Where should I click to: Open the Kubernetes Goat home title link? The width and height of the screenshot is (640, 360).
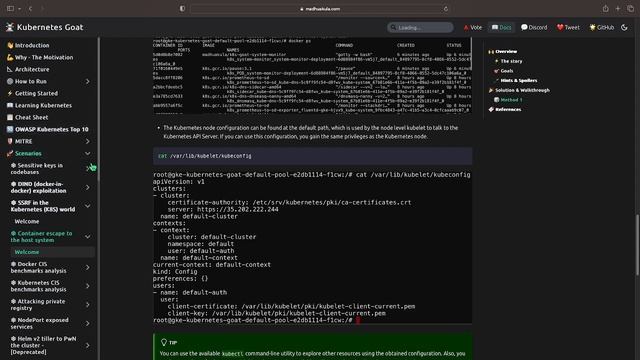point(50,27)
